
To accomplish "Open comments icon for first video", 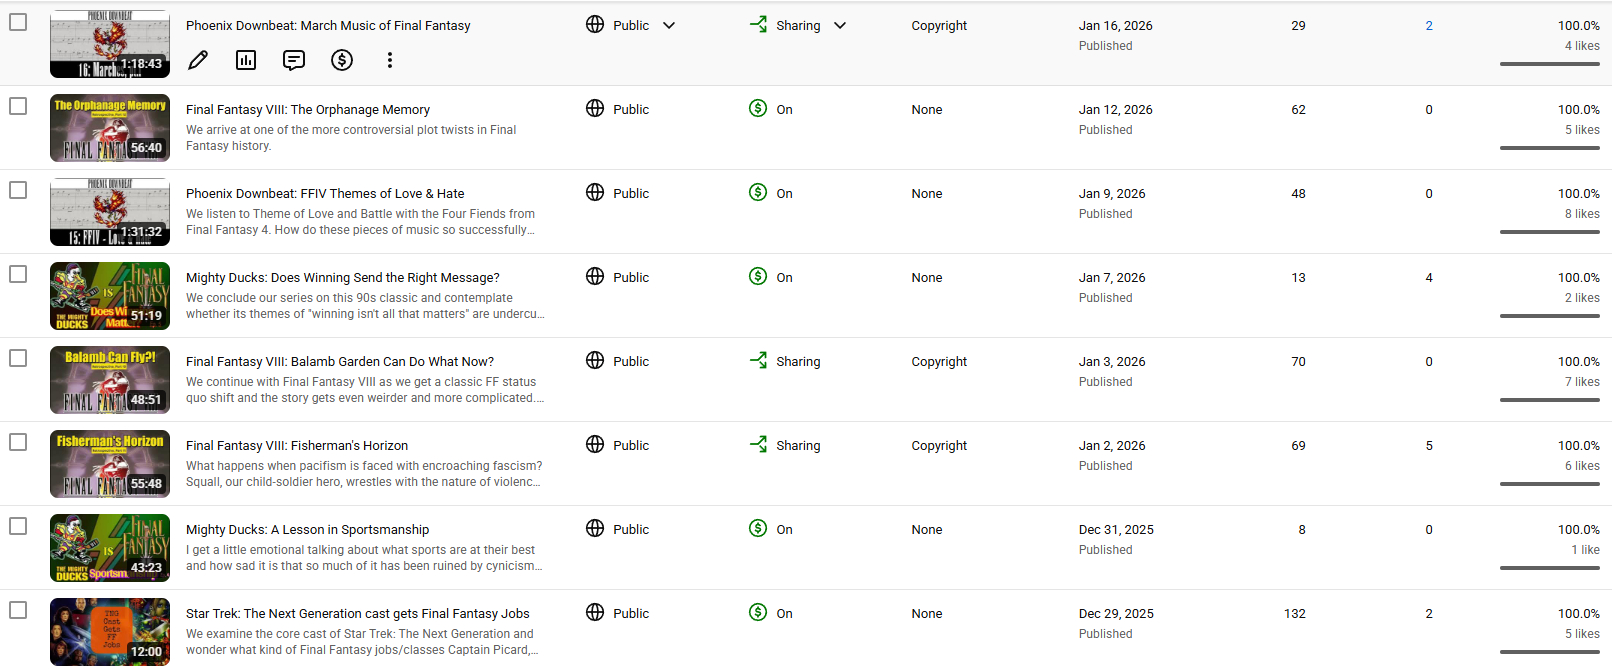I will coord(294,60).
